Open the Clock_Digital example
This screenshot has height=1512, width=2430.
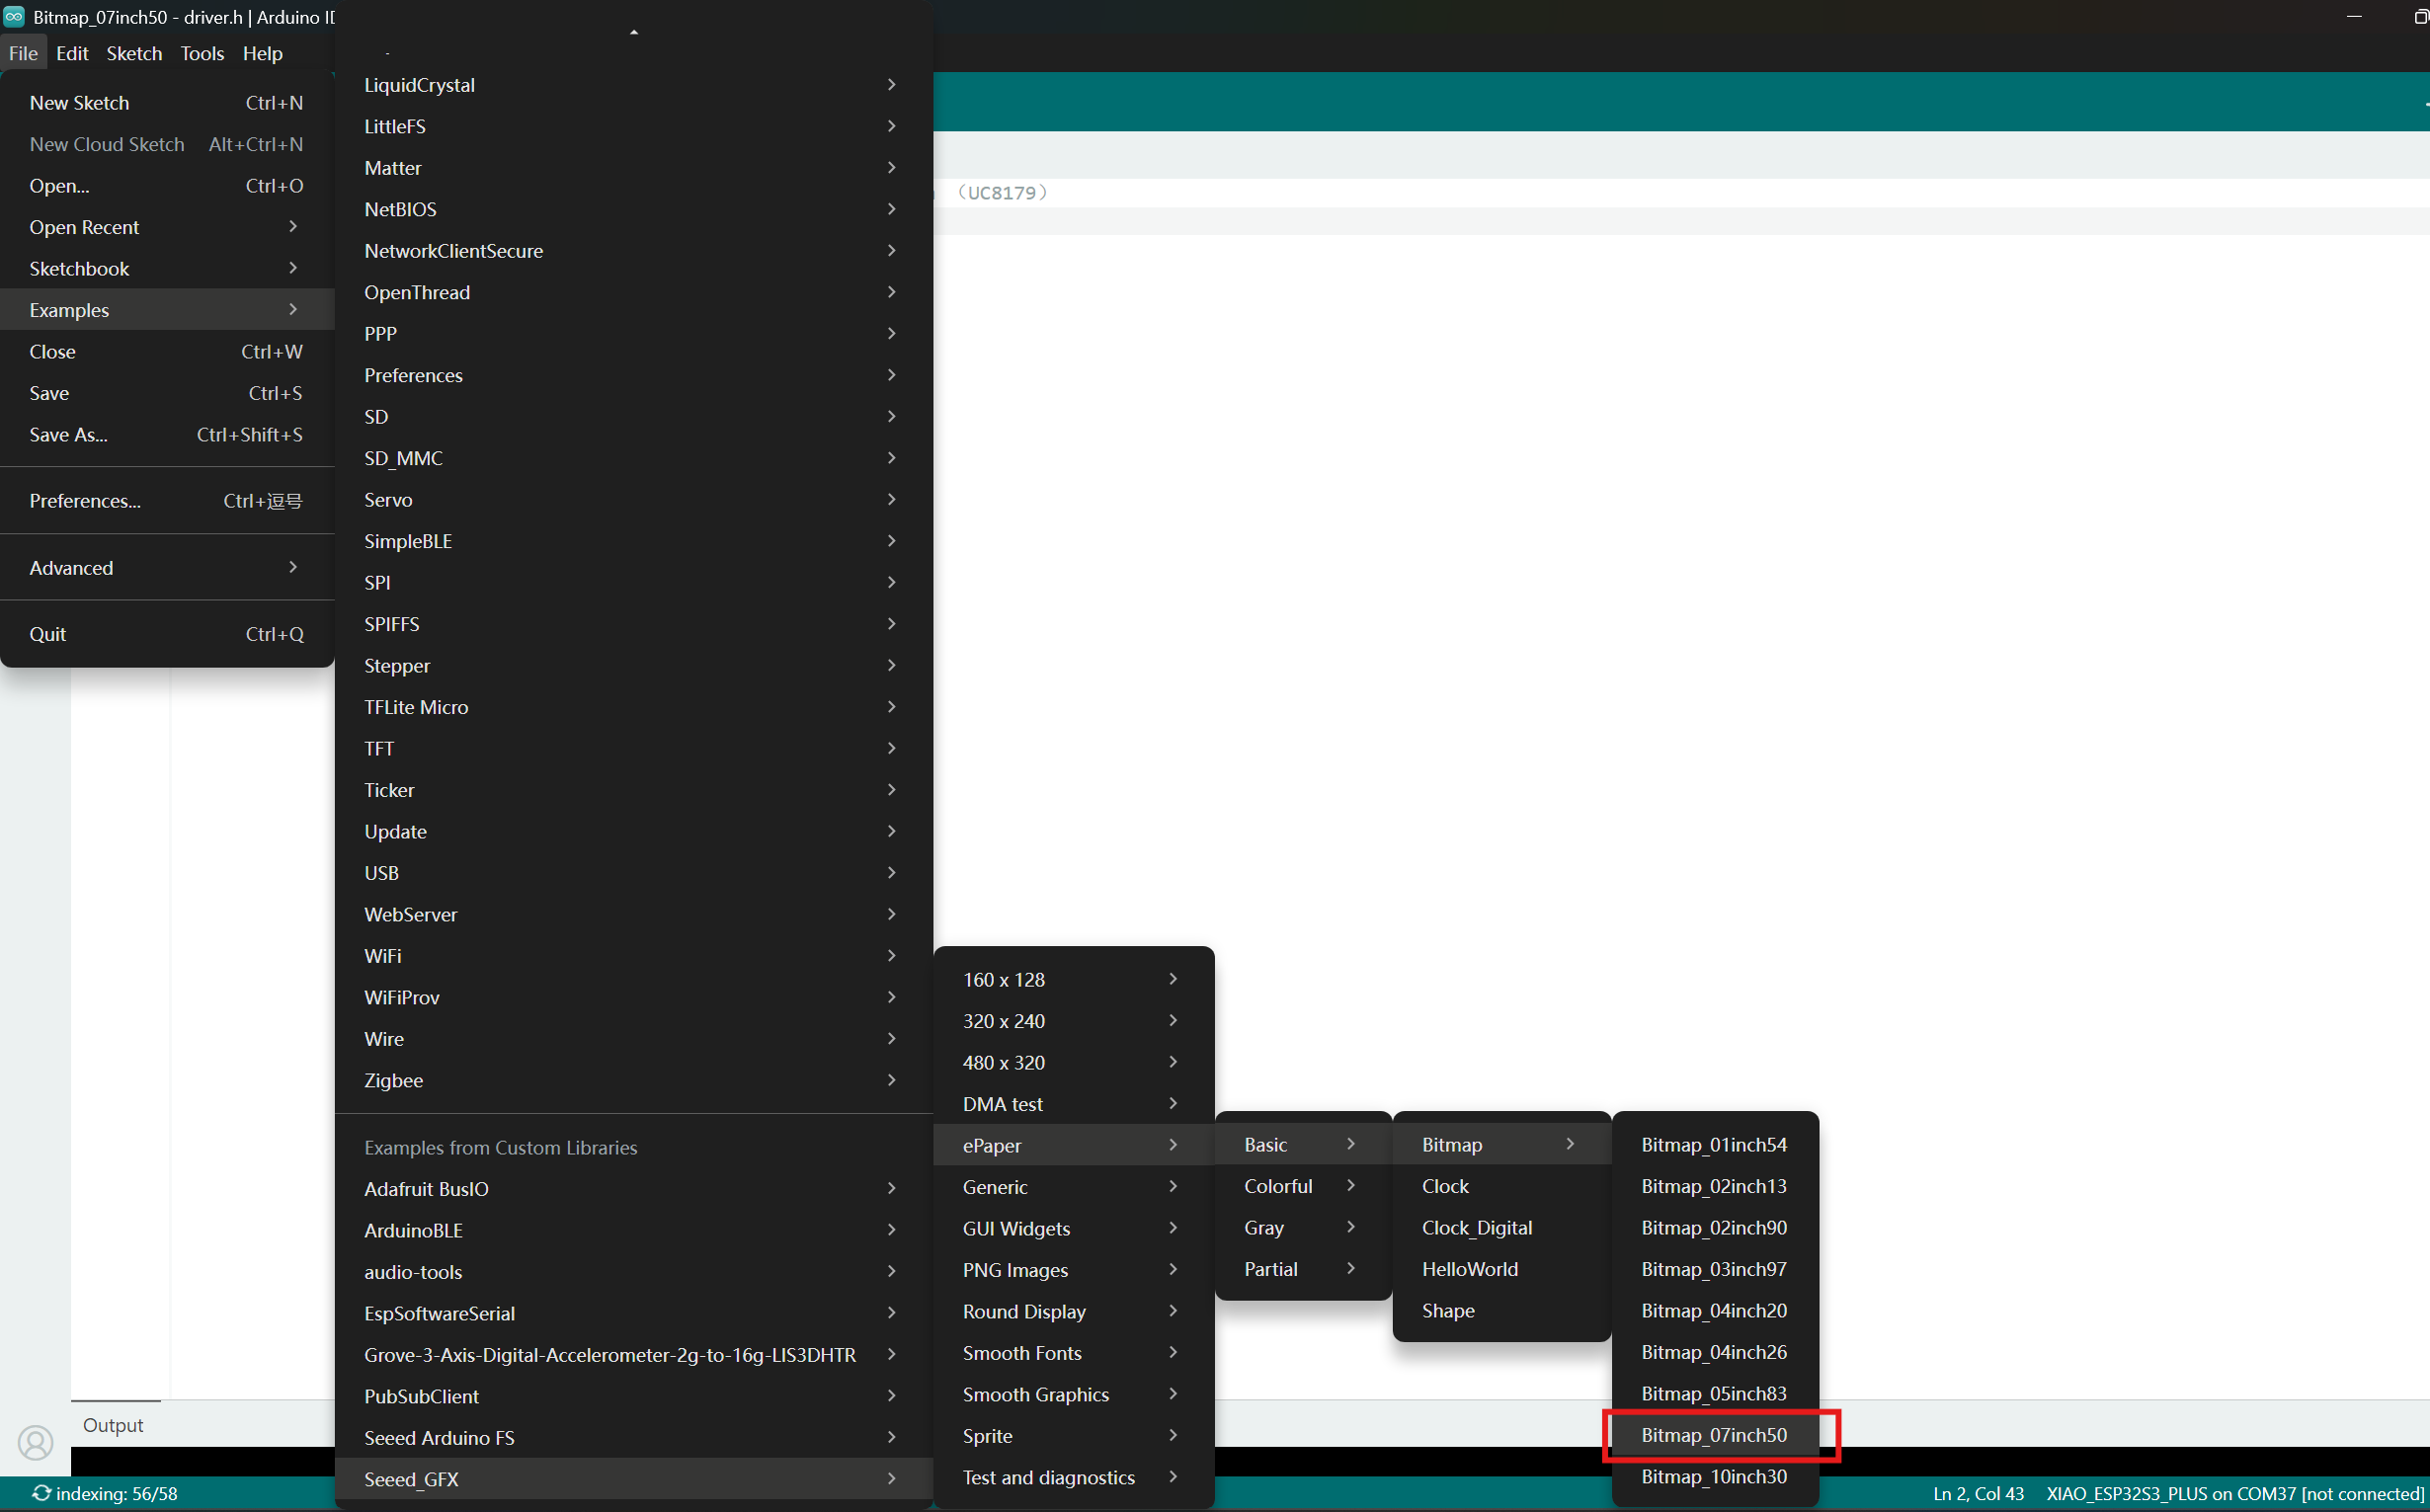1476,1227
